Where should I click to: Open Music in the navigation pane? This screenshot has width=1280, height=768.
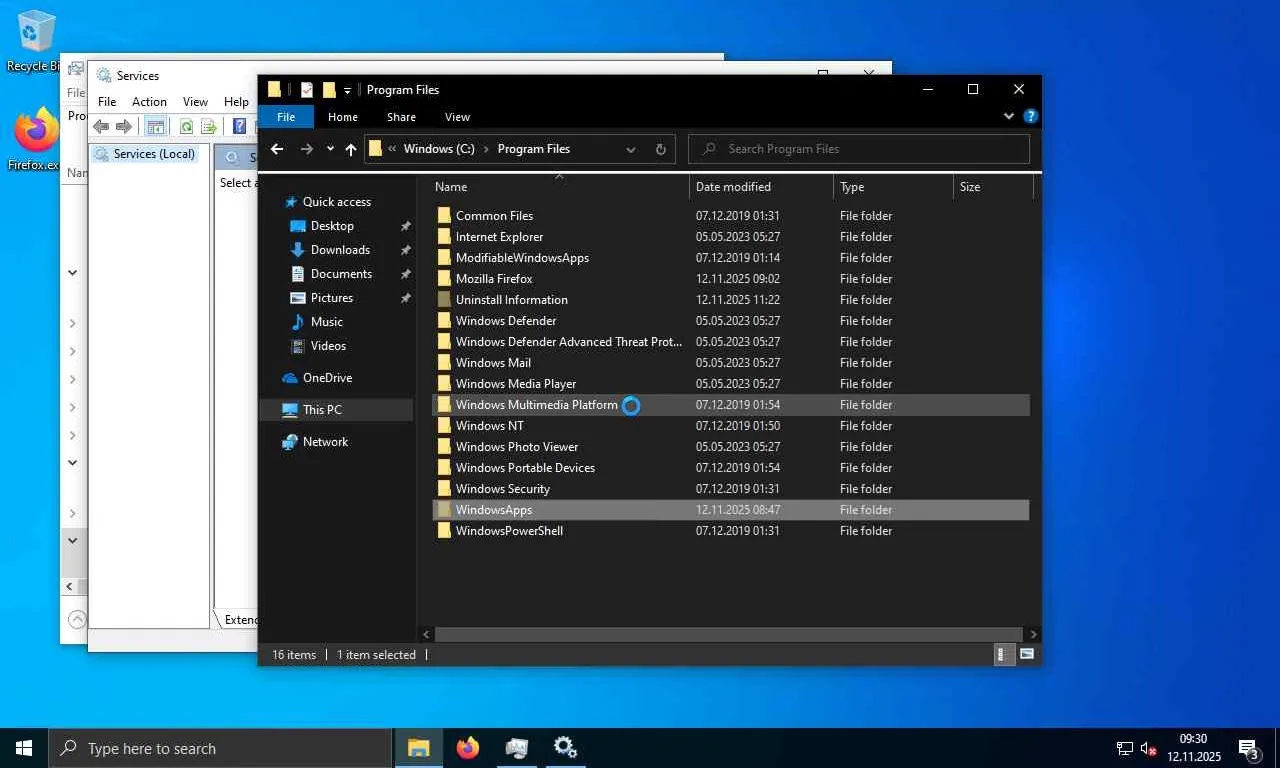[327, 322]
